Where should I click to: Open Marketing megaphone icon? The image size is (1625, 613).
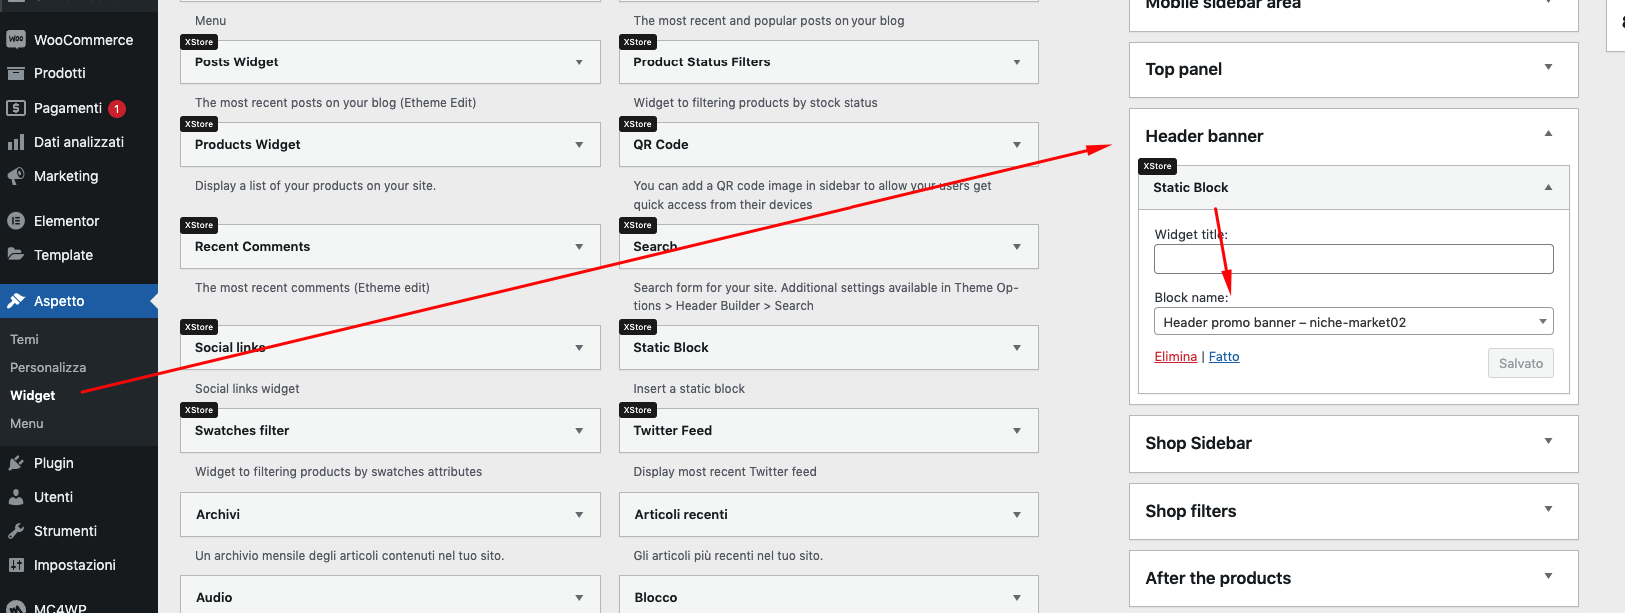coord(16,176)
